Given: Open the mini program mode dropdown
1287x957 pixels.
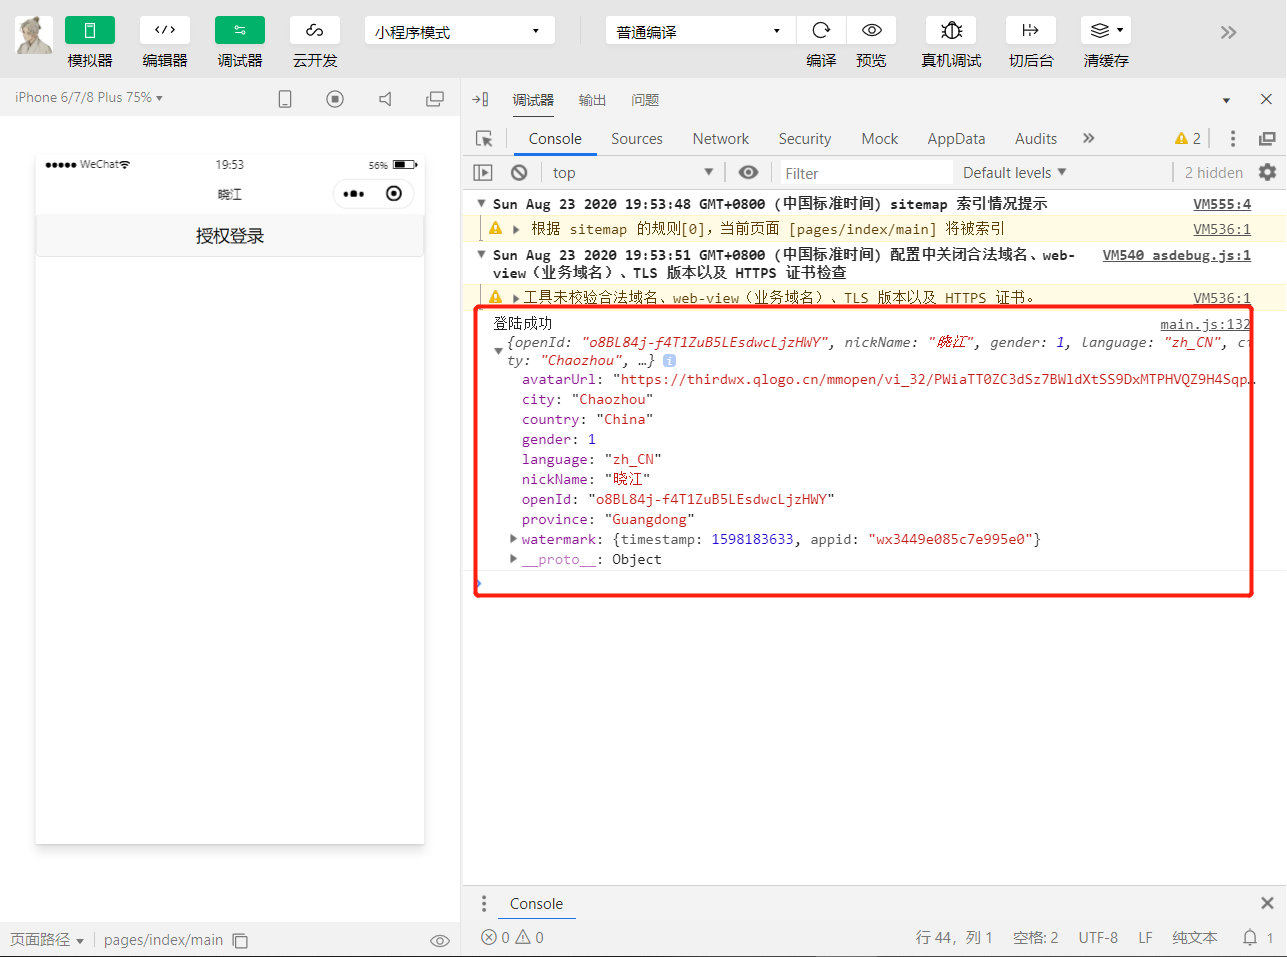Looking at the screenshot, I should [x=459, y=31].
